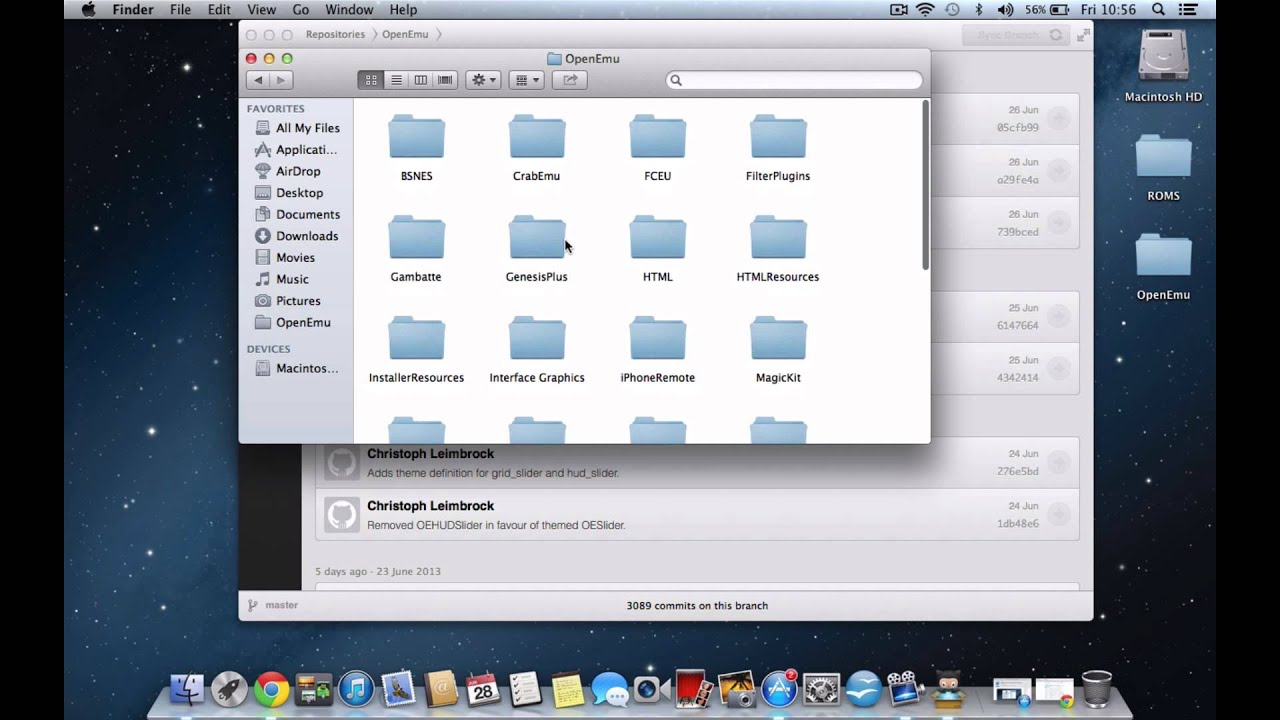Screen dimensions: 1280x720
Task: Click Repositories breadcrumb in GitHub window
Action: tap(335, 34)
